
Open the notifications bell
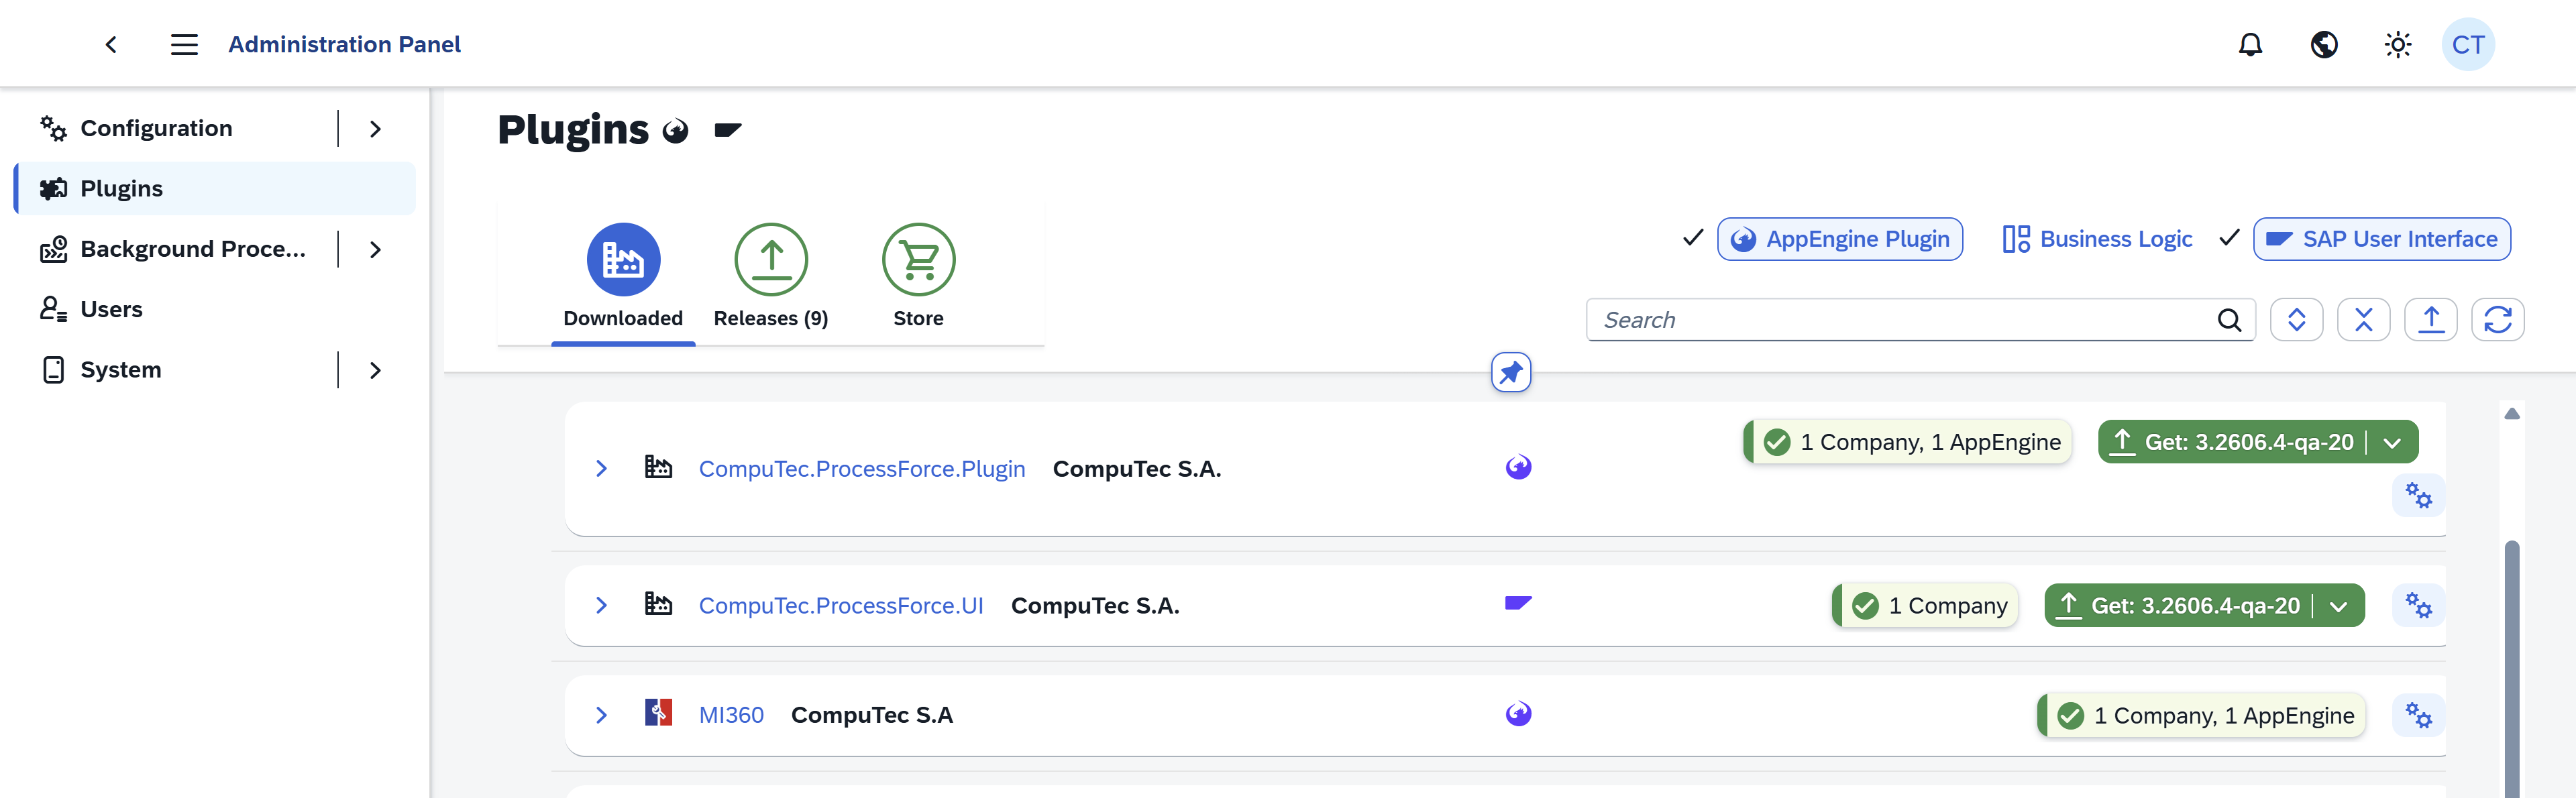tap(2250, 44)
